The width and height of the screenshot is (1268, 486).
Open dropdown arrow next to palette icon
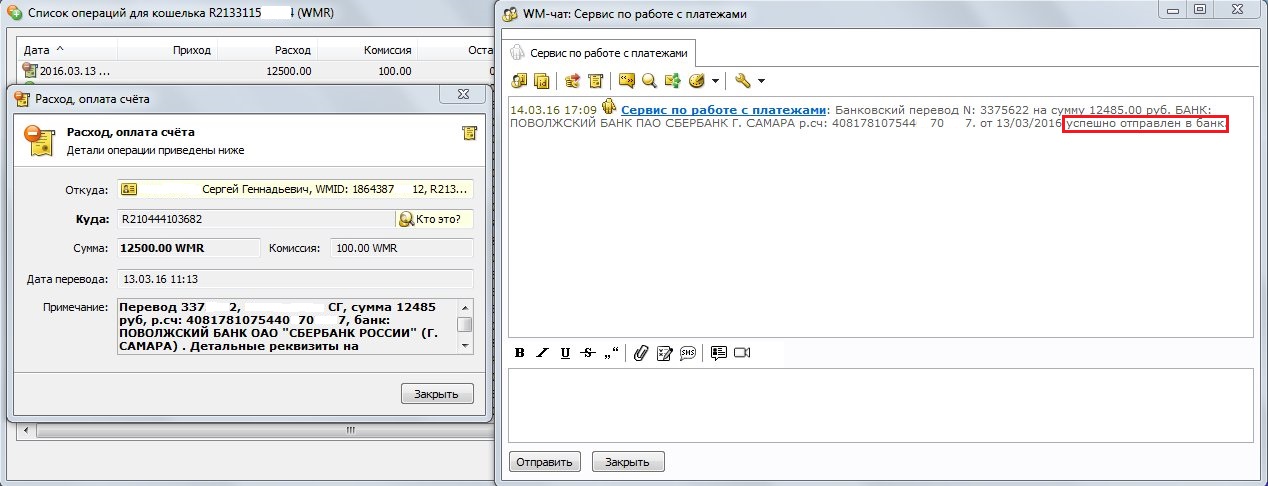coord(715,81)
